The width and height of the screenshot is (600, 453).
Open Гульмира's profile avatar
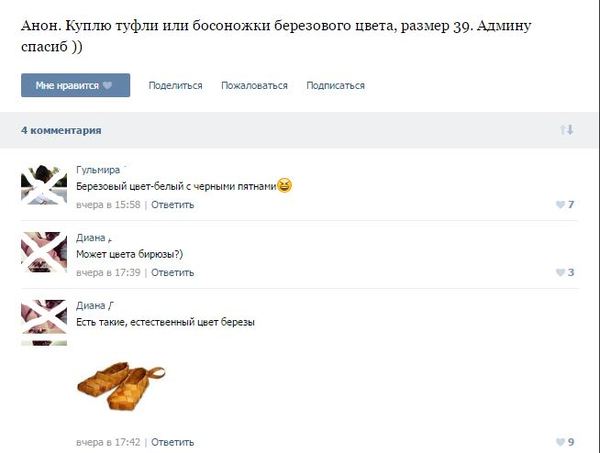44,186
